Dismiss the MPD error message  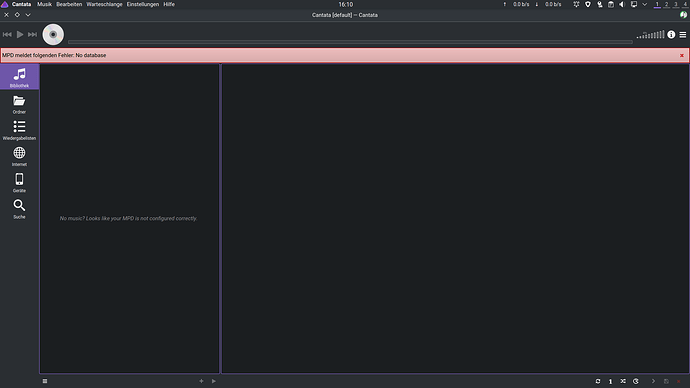coord(682,55)
